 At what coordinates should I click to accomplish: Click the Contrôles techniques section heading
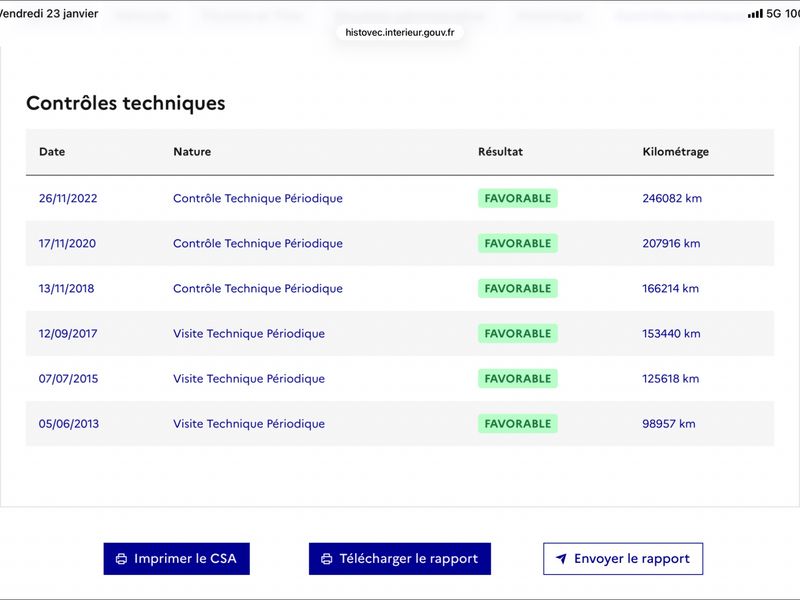coord(125,103)
